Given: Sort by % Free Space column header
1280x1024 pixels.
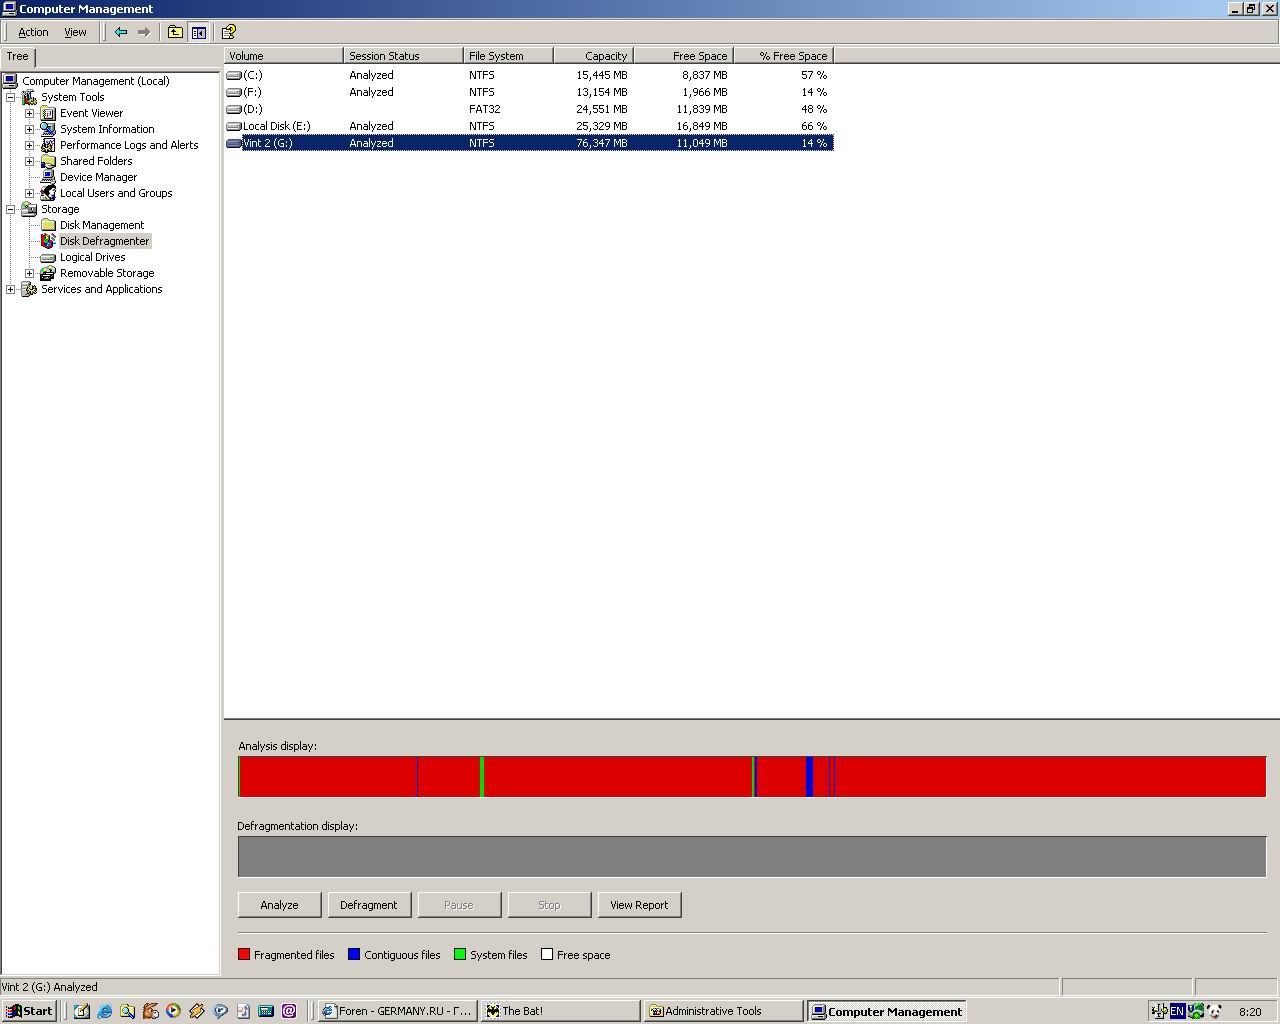Looking at the screenshot, I should click(x=784, y=56).
